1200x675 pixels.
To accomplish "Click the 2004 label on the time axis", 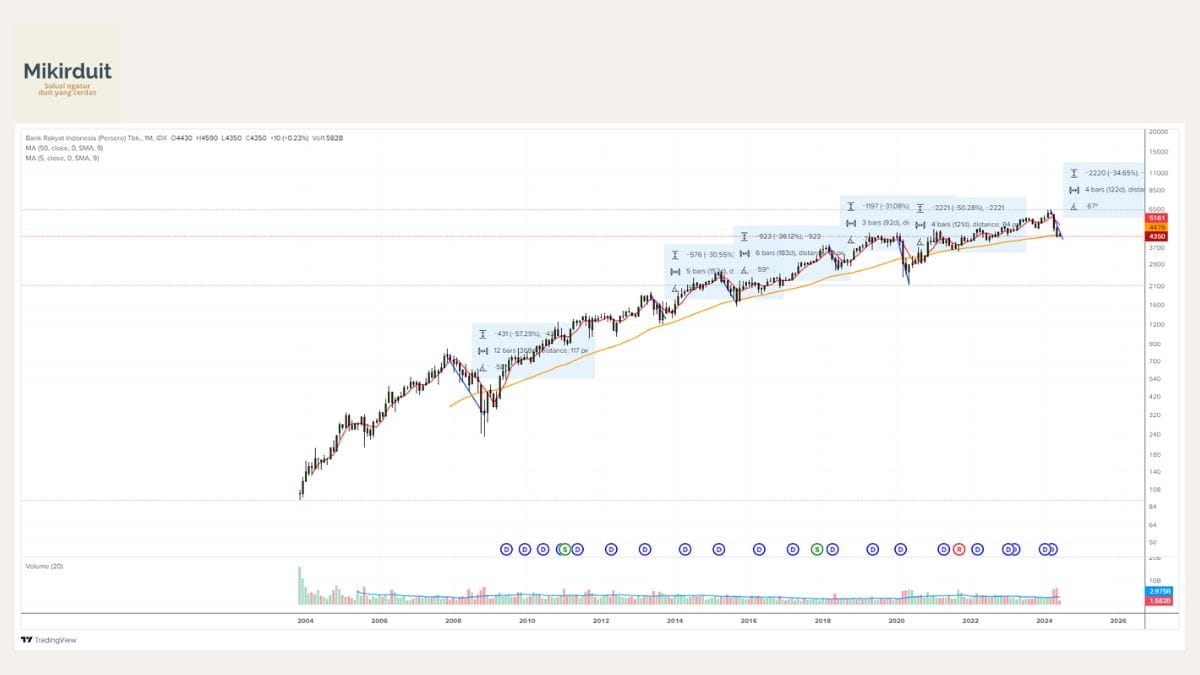I will 304,621.
